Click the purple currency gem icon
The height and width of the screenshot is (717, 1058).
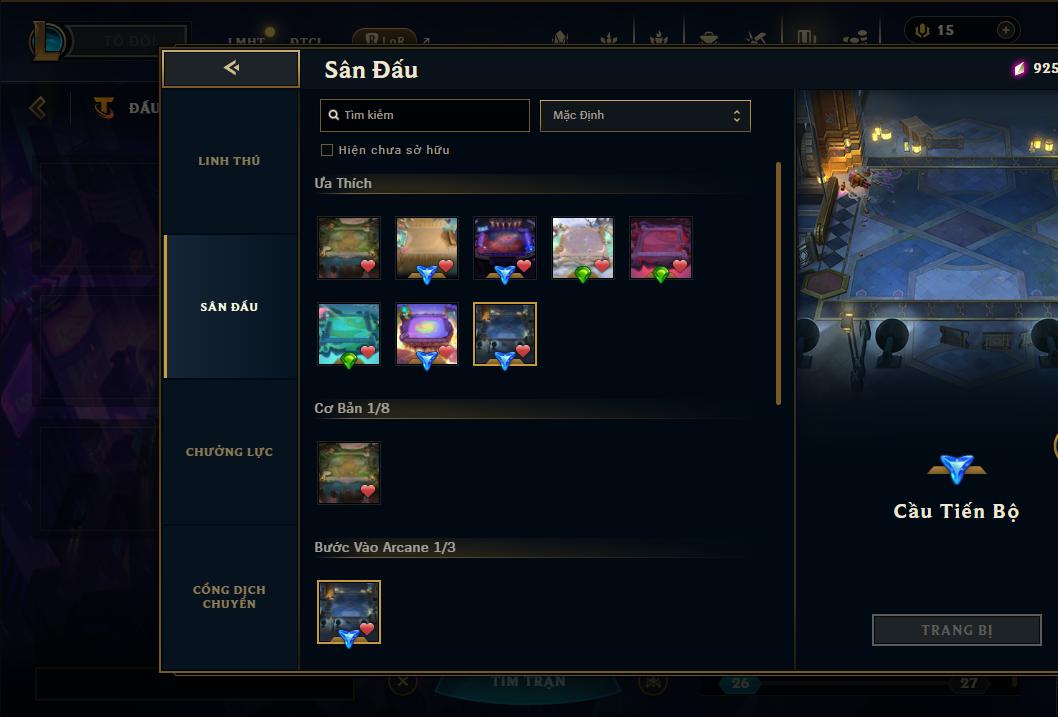coord(1019,68)
